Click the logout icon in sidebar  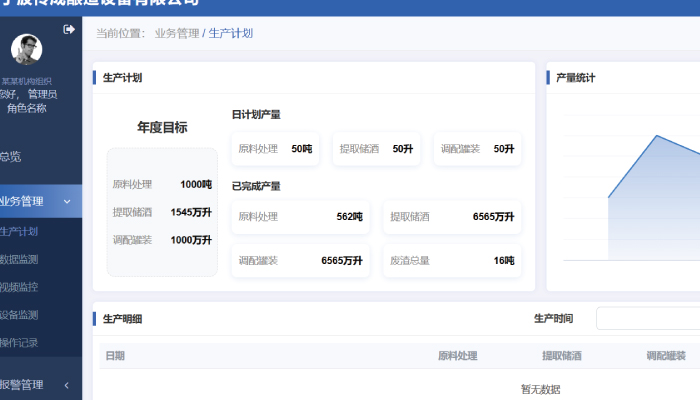69,29
